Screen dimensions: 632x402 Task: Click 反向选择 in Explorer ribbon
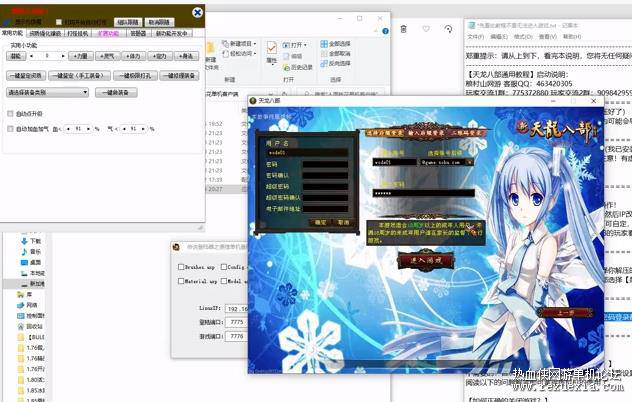[335, 63]
